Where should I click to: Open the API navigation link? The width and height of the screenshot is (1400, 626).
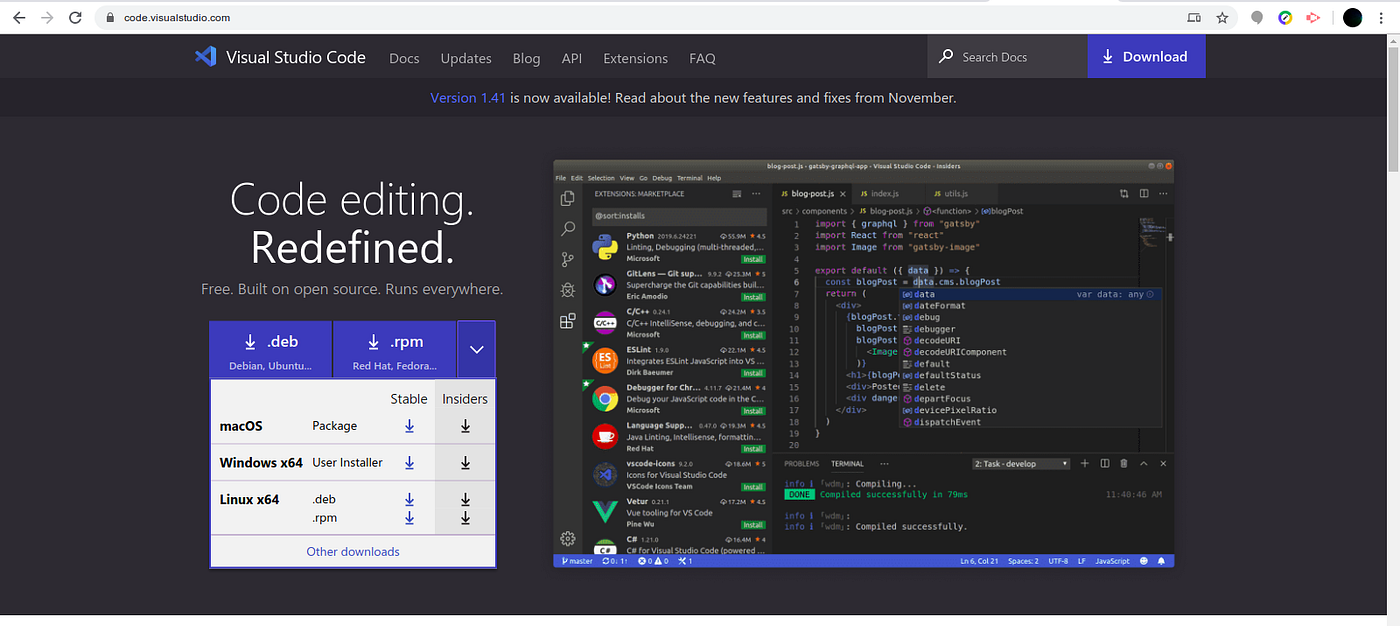[572, 58]
